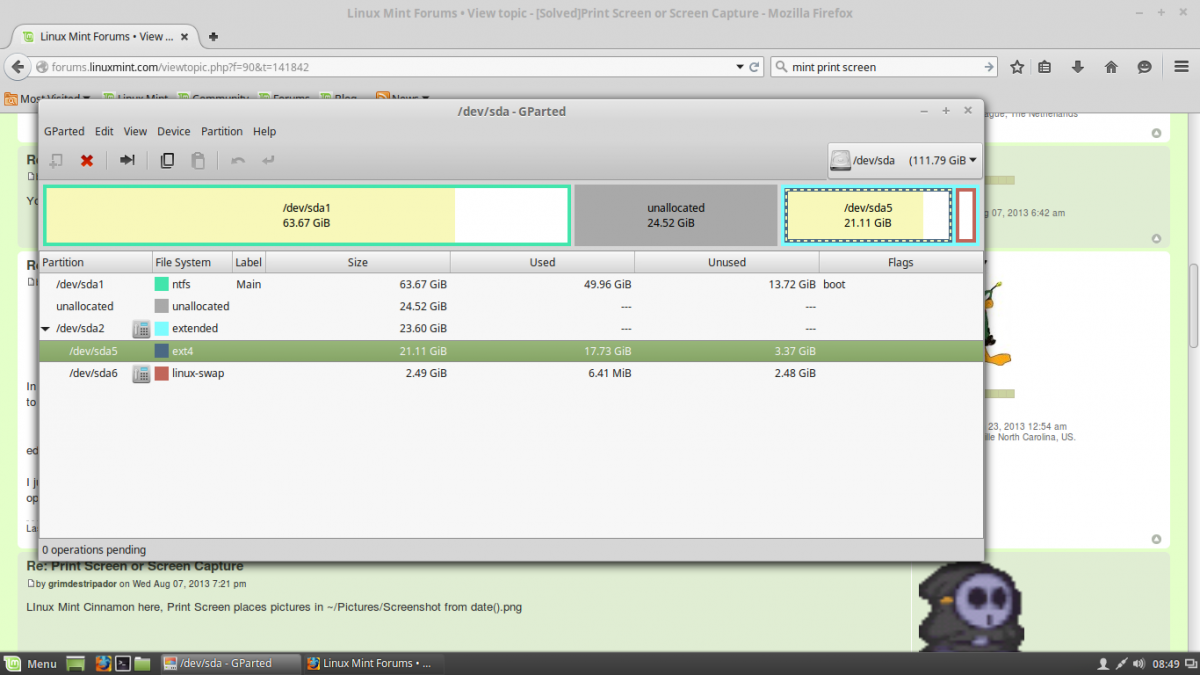Click the Paste partition clipboard icon
This screenshot has height=675, width=1200.
tap(198, 160)
